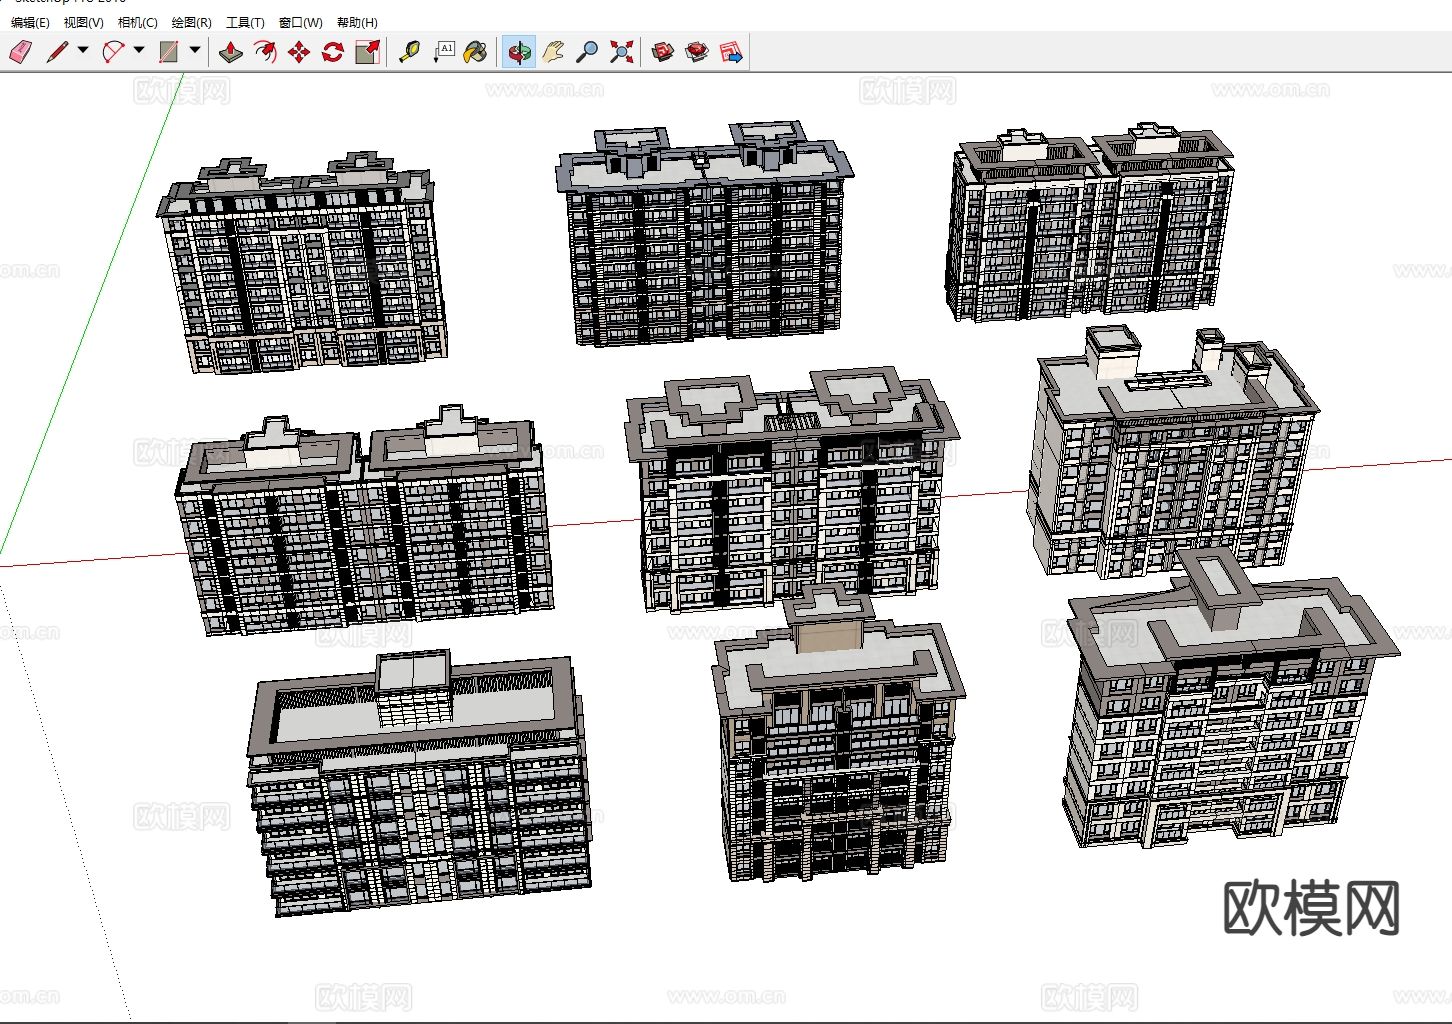Viewport: 1452px width, 1024px height.
Task: Select the Rotate tool
Action: (x=333, y=52)
